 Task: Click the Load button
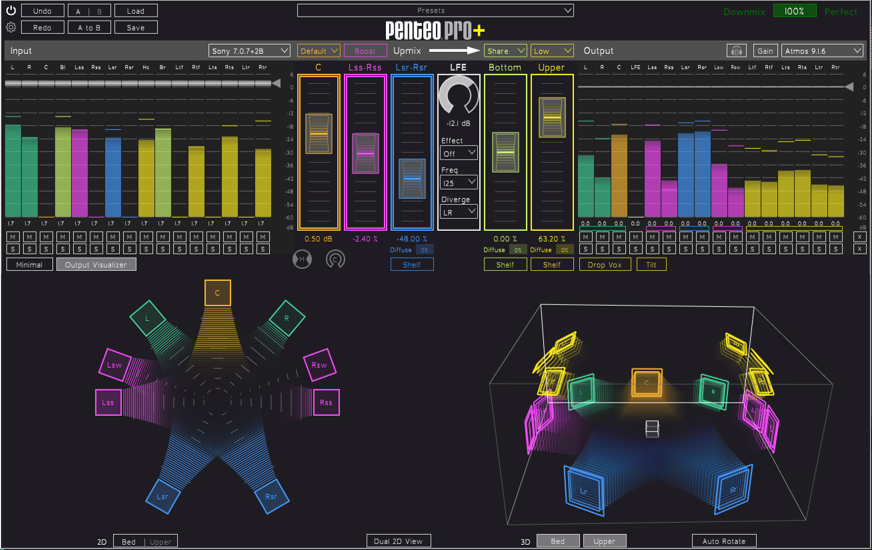[136, 11]
